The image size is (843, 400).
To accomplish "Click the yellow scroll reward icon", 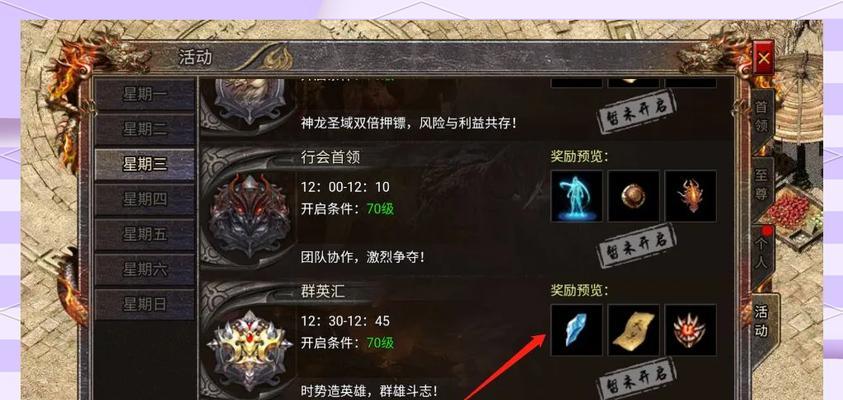I will click(x=633, y=330).
